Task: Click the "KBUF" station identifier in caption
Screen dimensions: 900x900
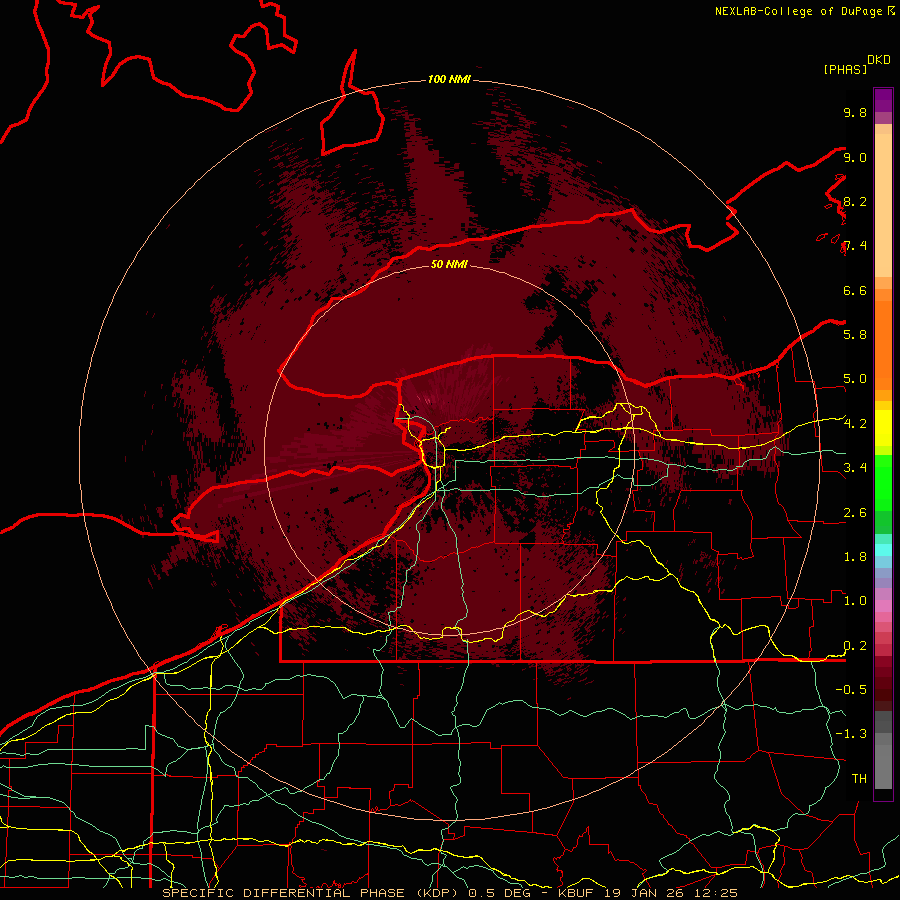Action: point(578,893)
